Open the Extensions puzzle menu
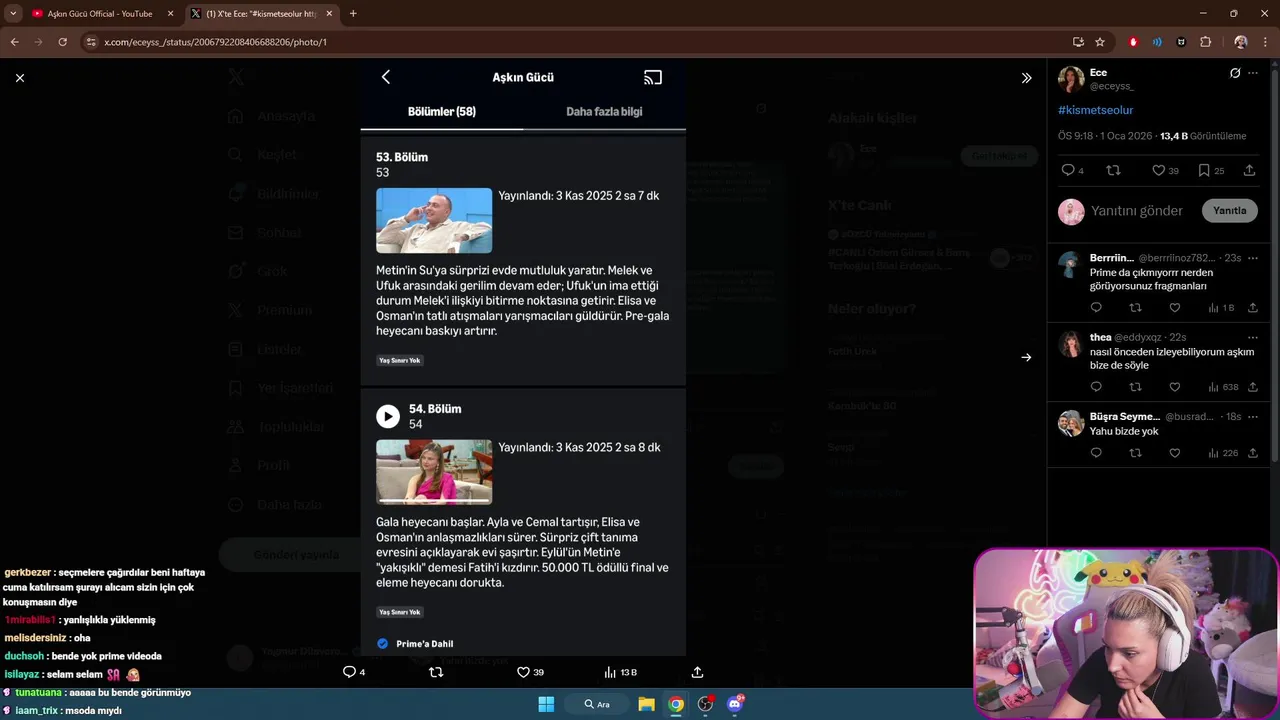Image resolution: width=1280 pixels, height=720 pixels. (1205, 42)
